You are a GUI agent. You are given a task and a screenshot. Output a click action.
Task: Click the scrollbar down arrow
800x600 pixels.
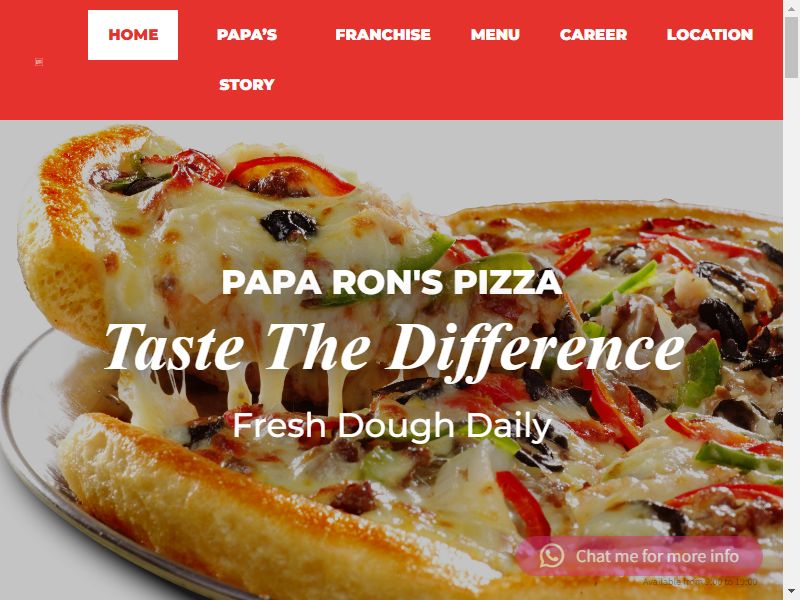click(791, 593)
